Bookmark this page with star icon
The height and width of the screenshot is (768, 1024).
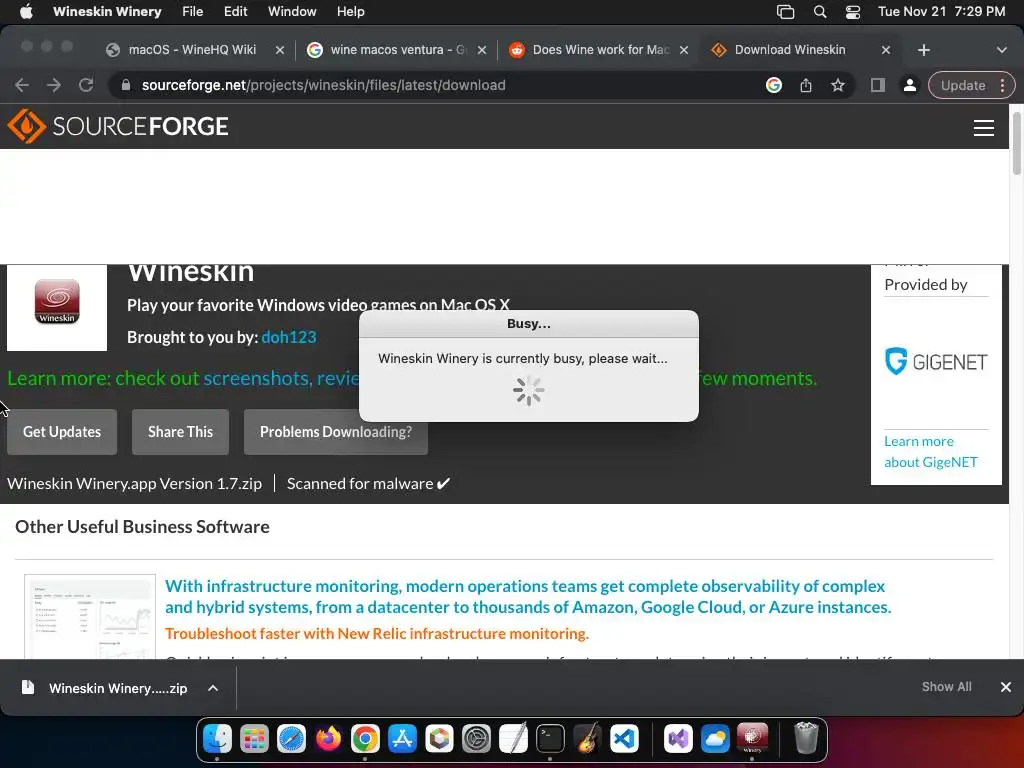click(x=838, y=85)
